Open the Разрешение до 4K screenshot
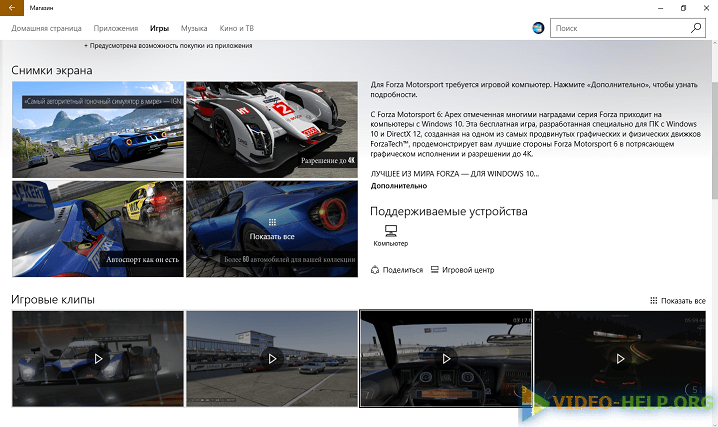 [271, 129]
